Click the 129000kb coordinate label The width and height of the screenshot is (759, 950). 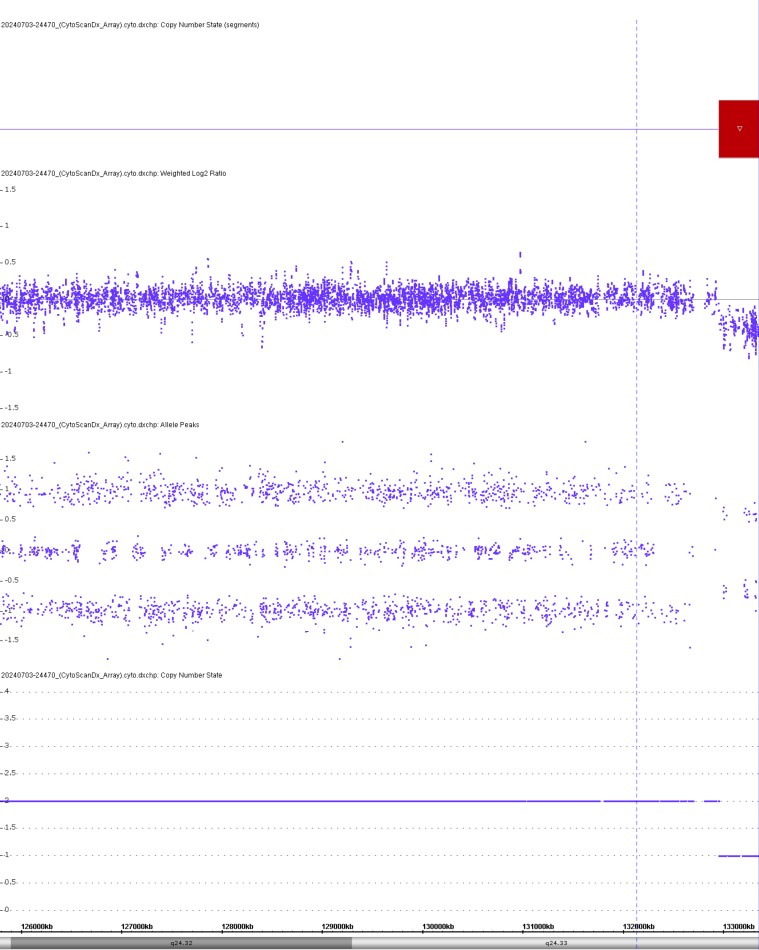pyautogui.click(x=337, y=926)
